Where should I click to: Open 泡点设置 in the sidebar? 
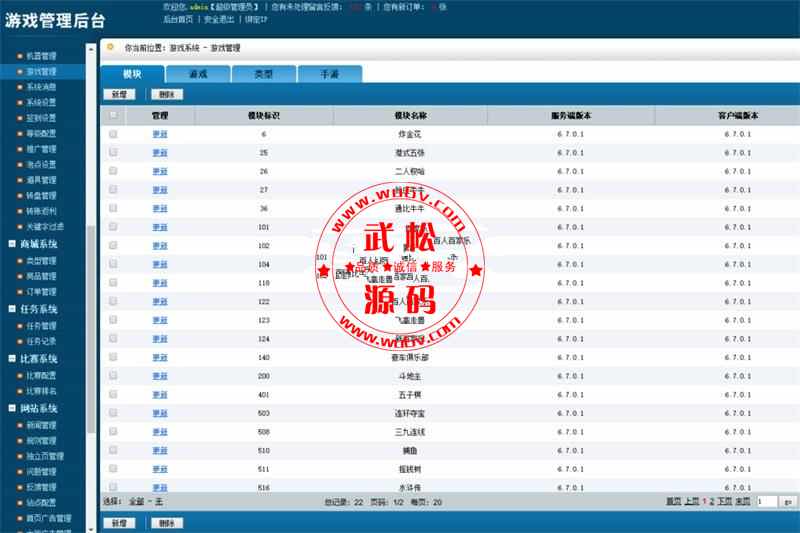coord(41,164)
